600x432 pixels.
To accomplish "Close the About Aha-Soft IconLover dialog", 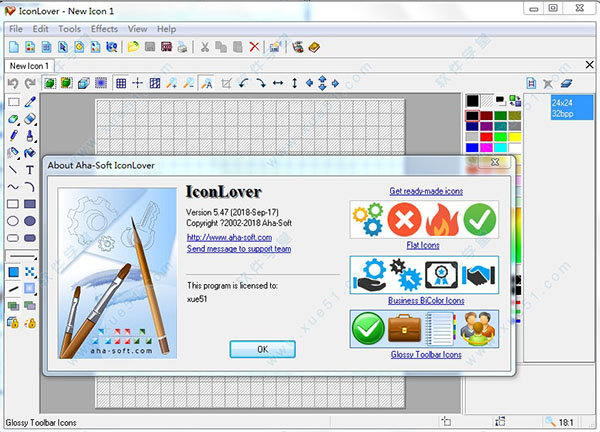I will 494,162.
